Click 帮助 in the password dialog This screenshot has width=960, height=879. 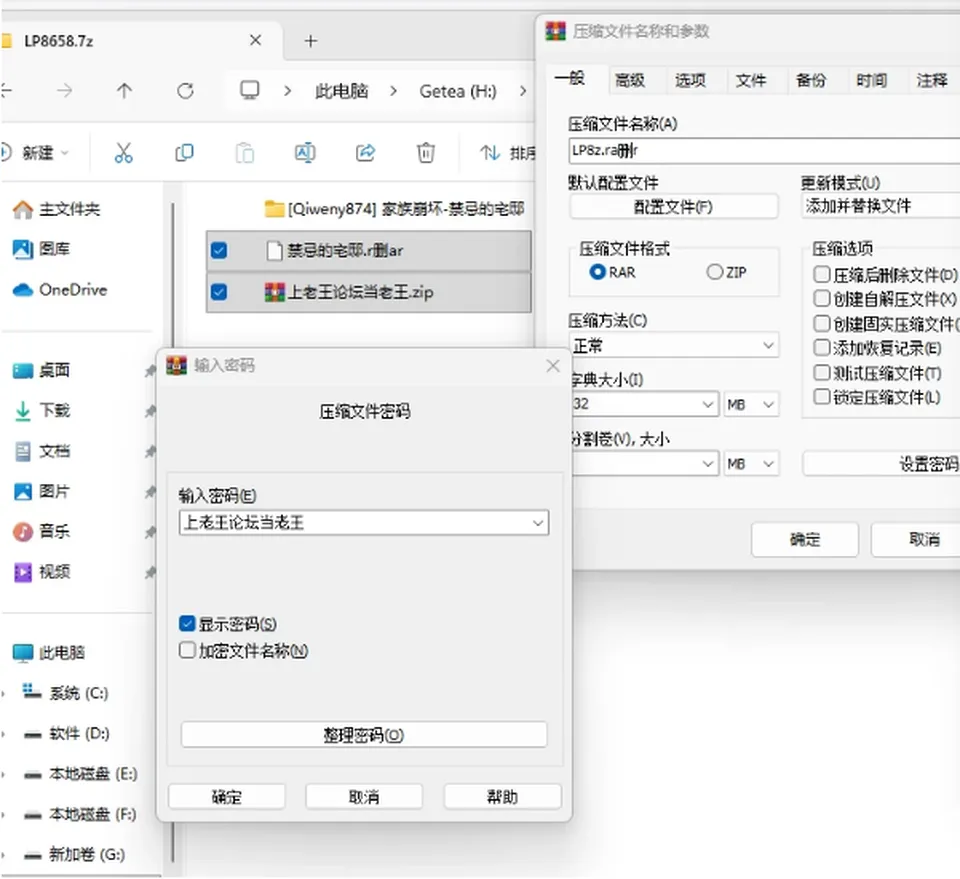click(x=502, y=796)
